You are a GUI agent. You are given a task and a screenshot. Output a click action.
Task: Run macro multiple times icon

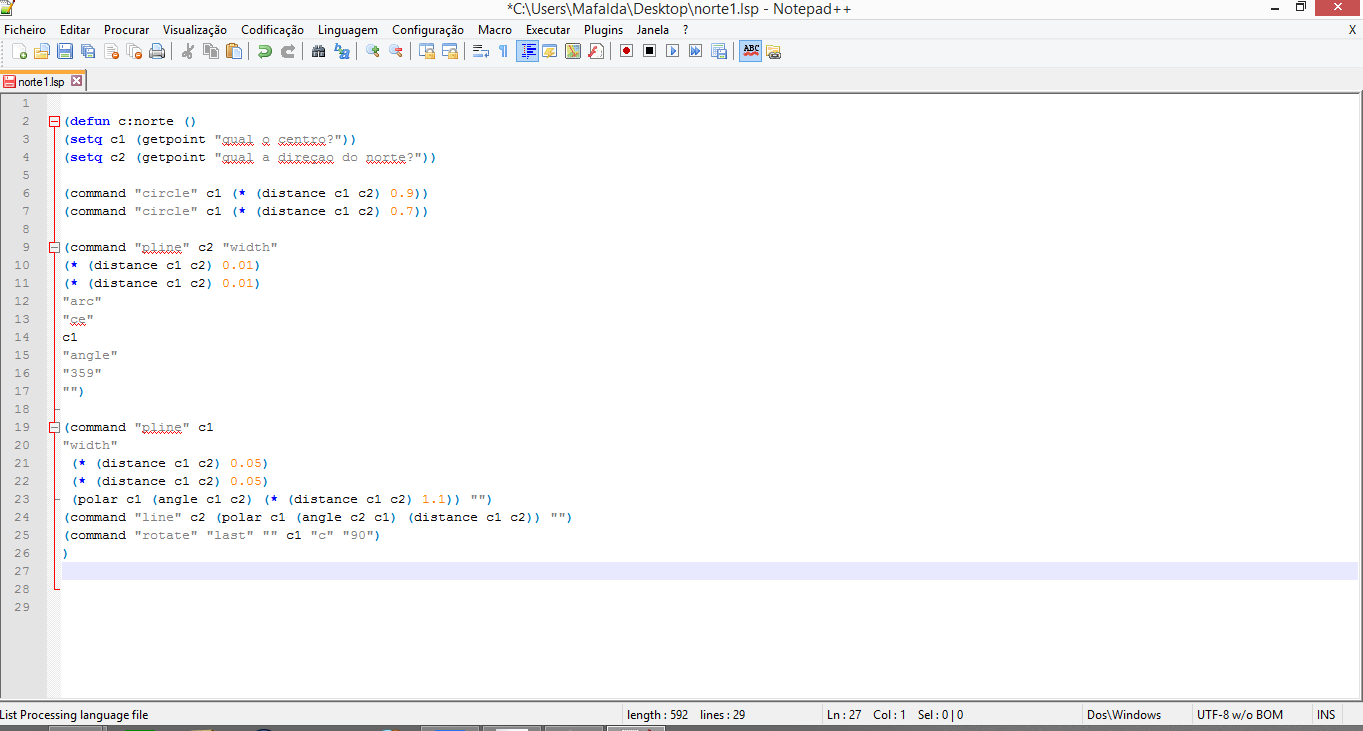[696, 51]
